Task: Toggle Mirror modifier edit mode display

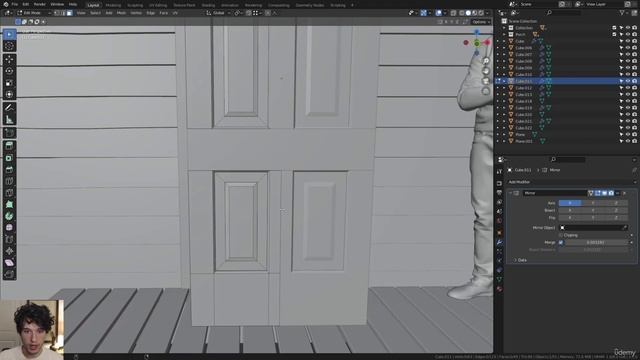Action: coord(598,193)
